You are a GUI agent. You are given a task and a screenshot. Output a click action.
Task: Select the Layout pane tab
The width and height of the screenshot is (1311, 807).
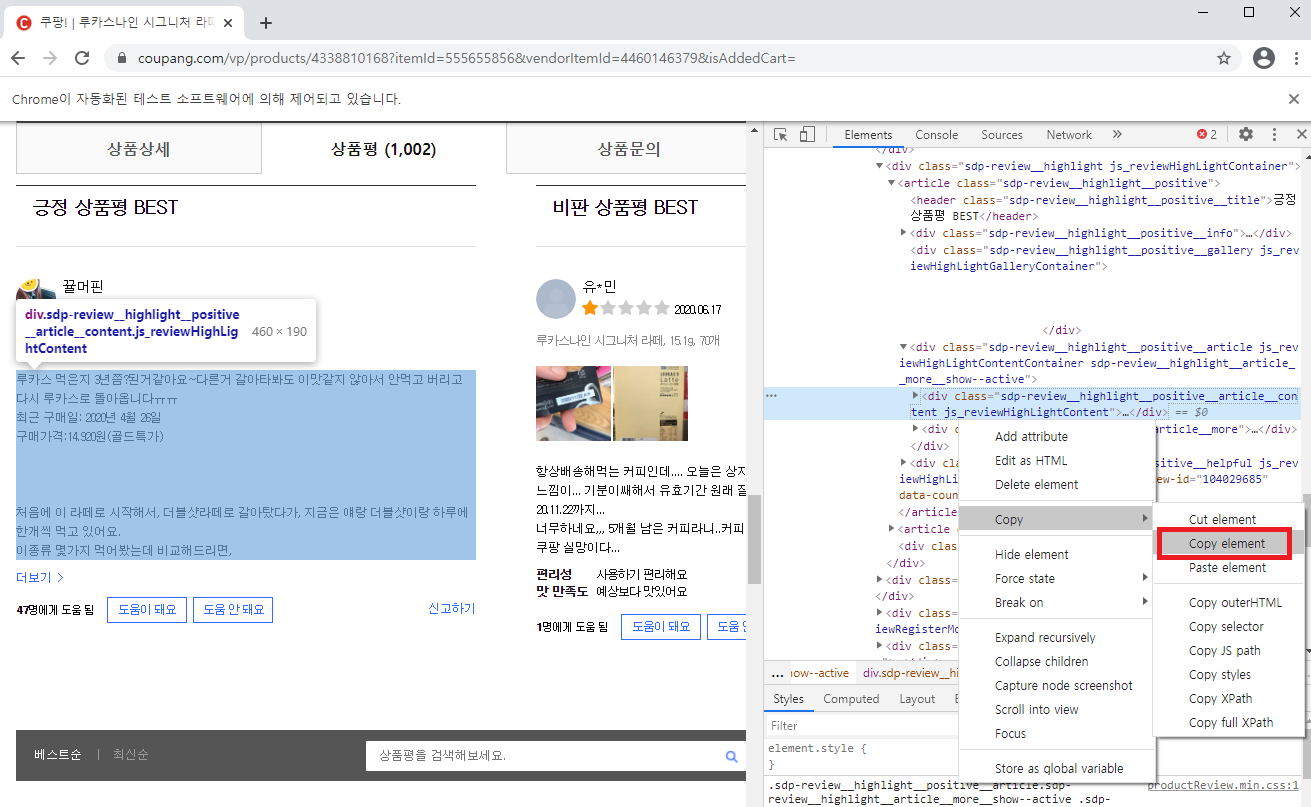coord(917,699)
